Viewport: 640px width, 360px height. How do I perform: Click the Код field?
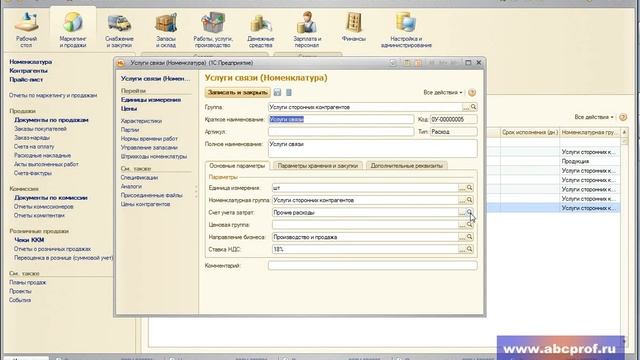tap(453, 119)
